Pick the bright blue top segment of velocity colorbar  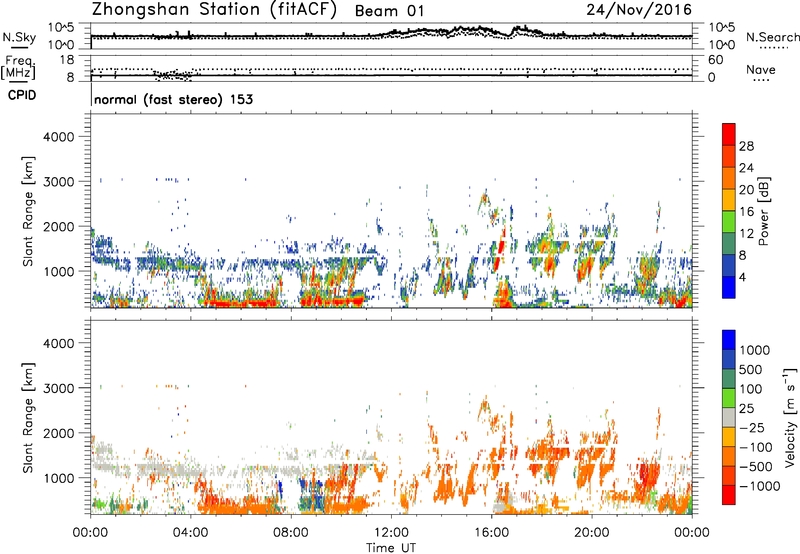(729, 340)
